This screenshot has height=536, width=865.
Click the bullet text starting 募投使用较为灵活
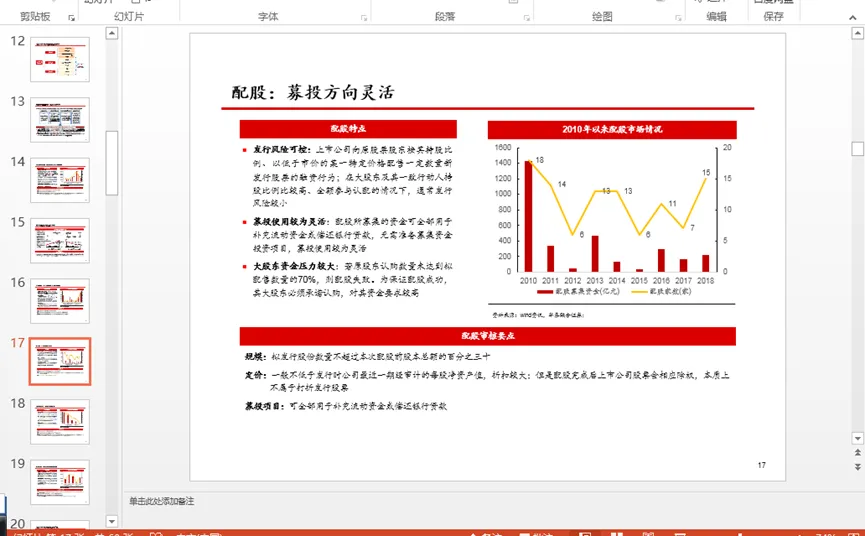(353, 235)
